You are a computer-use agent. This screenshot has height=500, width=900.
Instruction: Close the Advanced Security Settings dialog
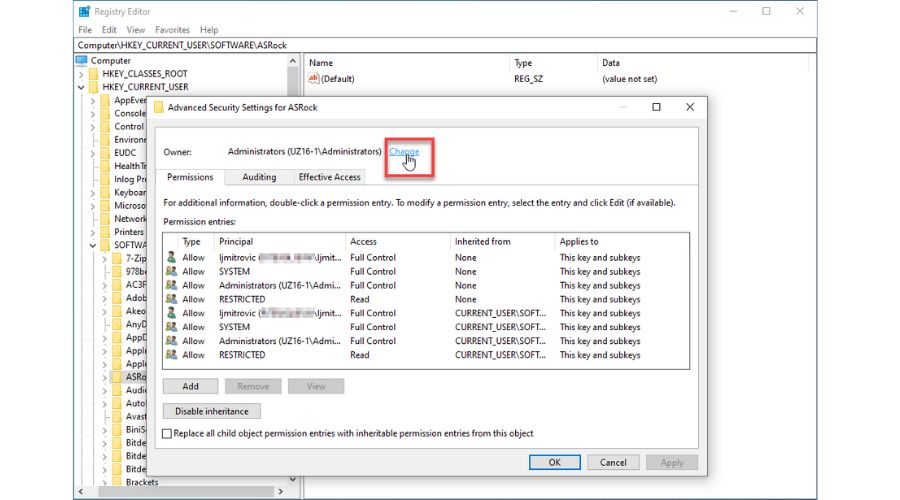coord(690,107)
